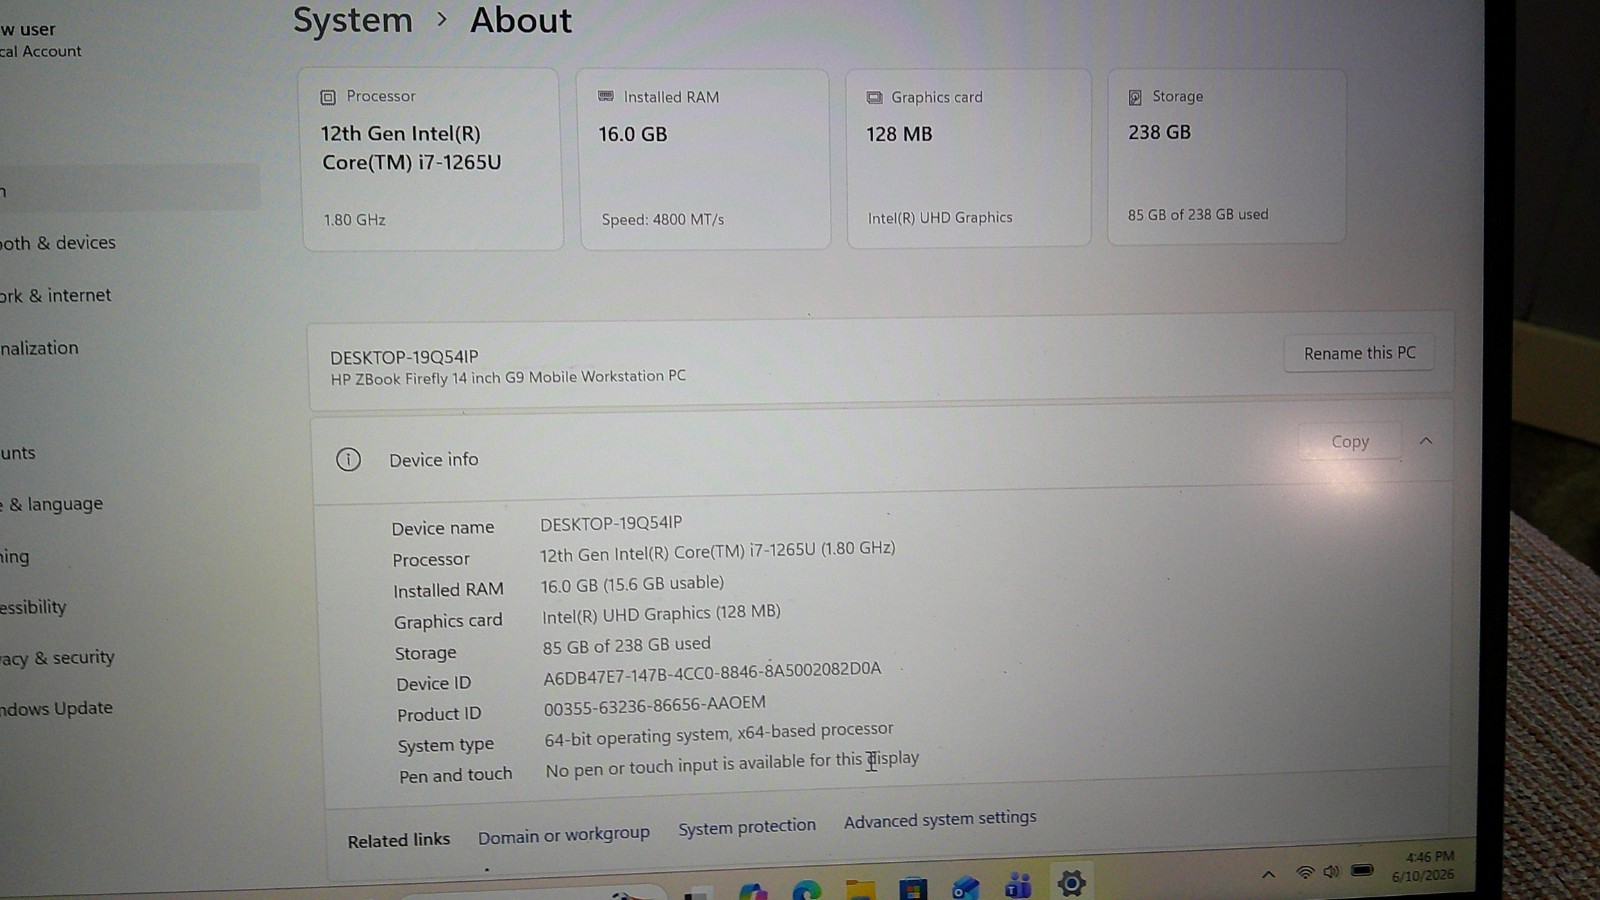Click the Wi-Fi network tray icon
This screenshot has width=1600, height=900.
[1305, 872]
